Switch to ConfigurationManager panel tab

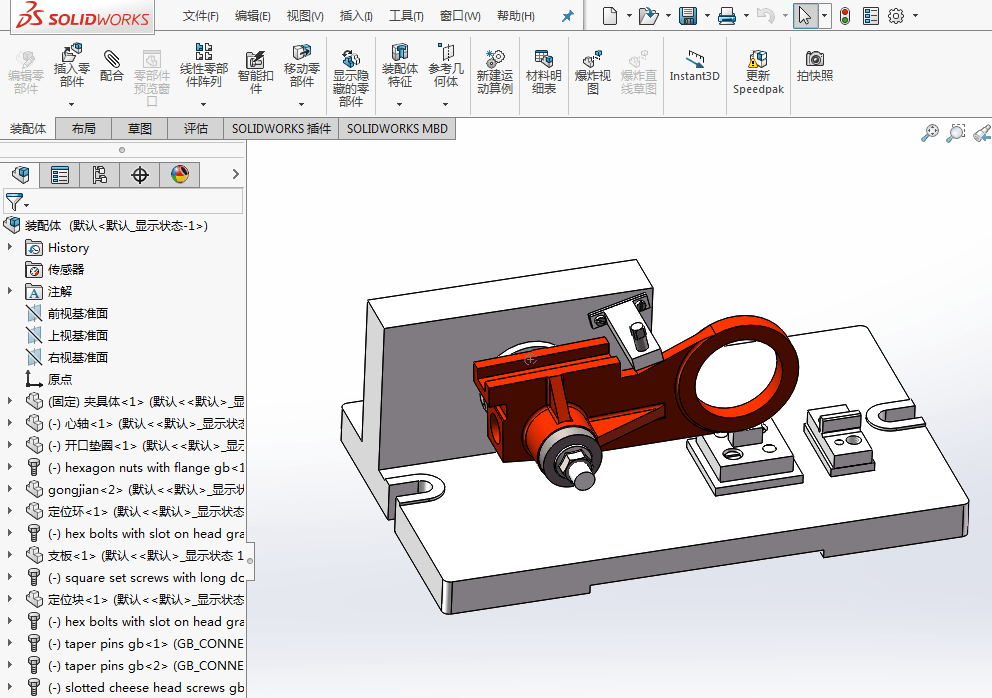click(99, 175)
